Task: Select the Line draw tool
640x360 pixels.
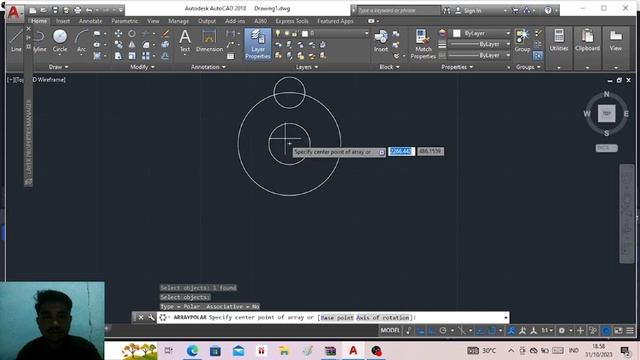Action: coord(16,41)
